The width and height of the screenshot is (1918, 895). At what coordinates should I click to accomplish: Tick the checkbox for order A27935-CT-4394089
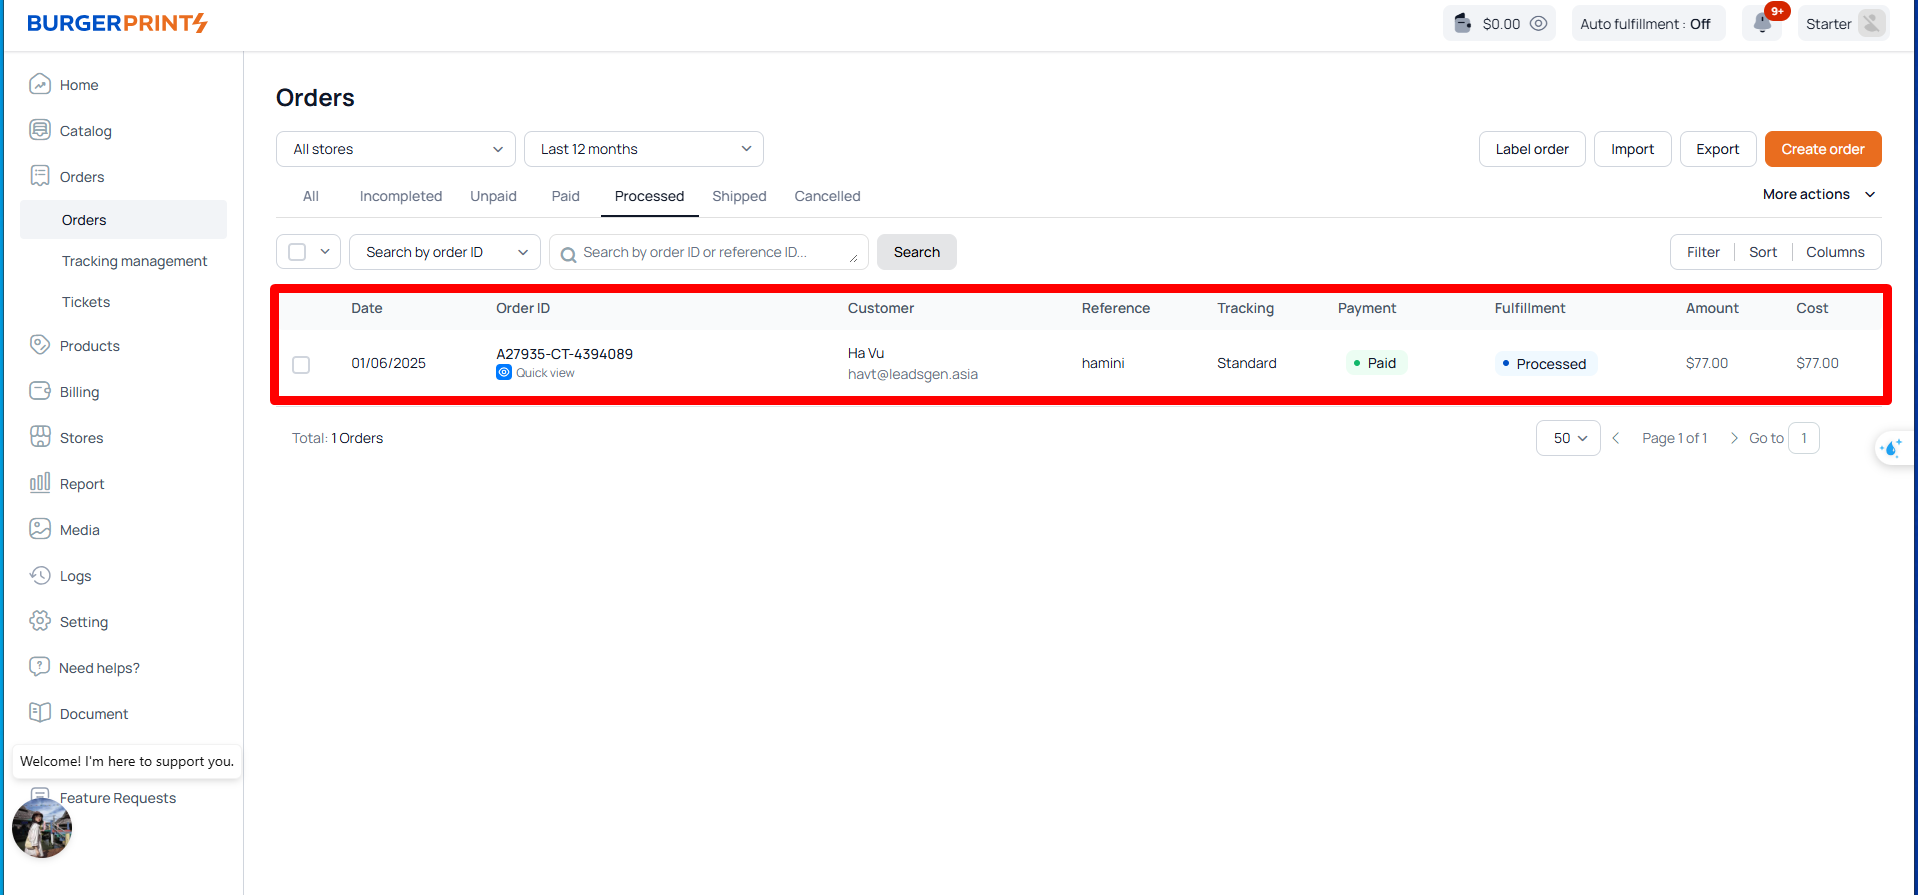coord(301,365)
